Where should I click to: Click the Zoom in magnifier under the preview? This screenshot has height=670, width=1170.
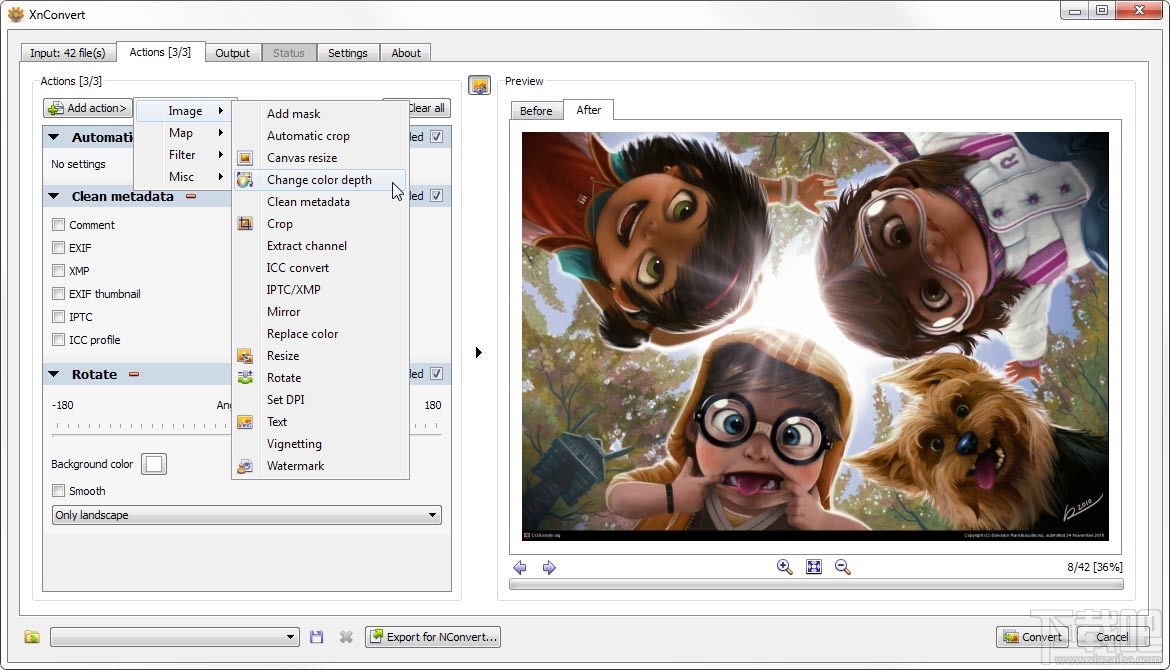(x=784, y=567)
